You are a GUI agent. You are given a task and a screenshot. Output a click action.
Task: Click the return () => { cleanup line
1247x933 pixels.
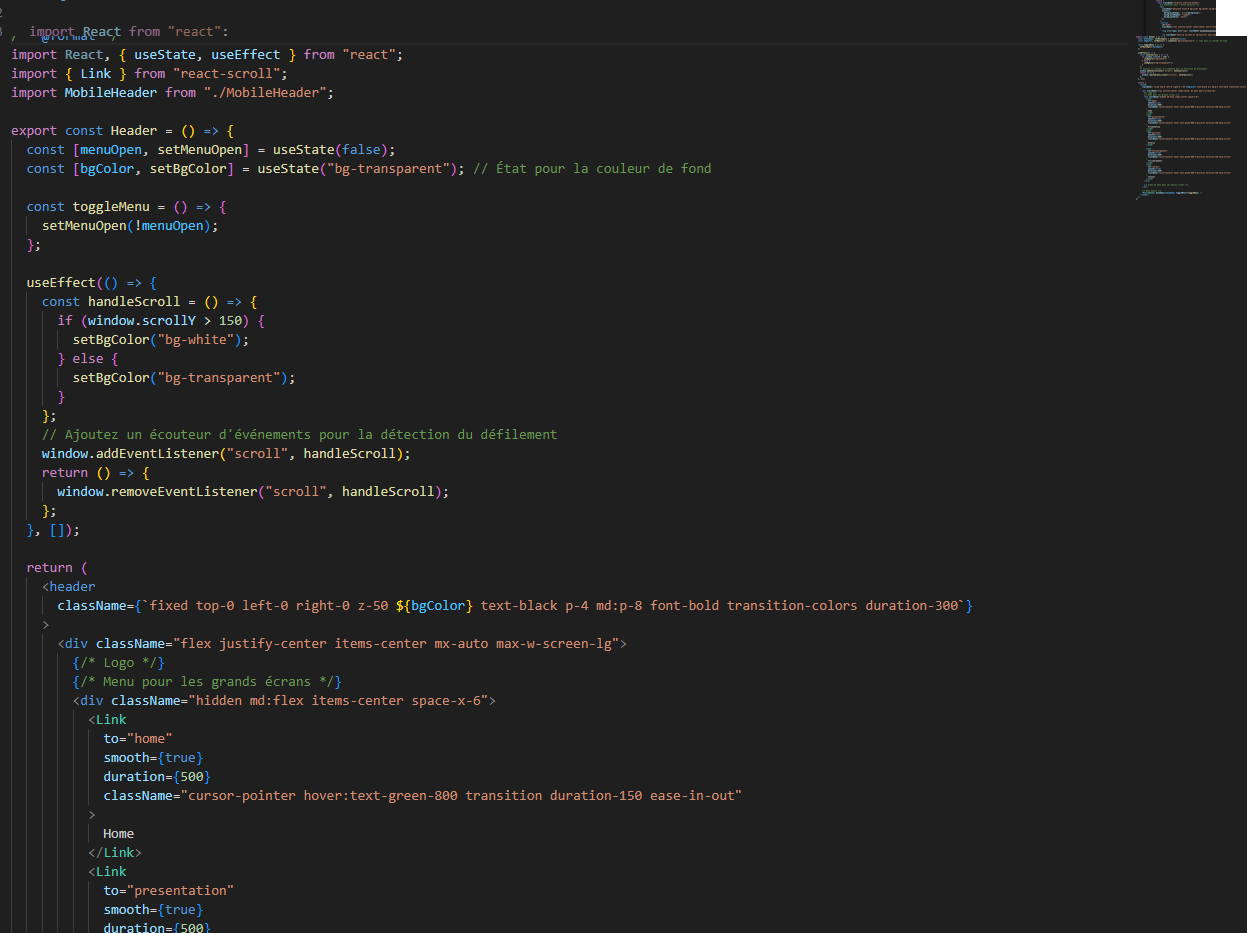coord(95,472)
